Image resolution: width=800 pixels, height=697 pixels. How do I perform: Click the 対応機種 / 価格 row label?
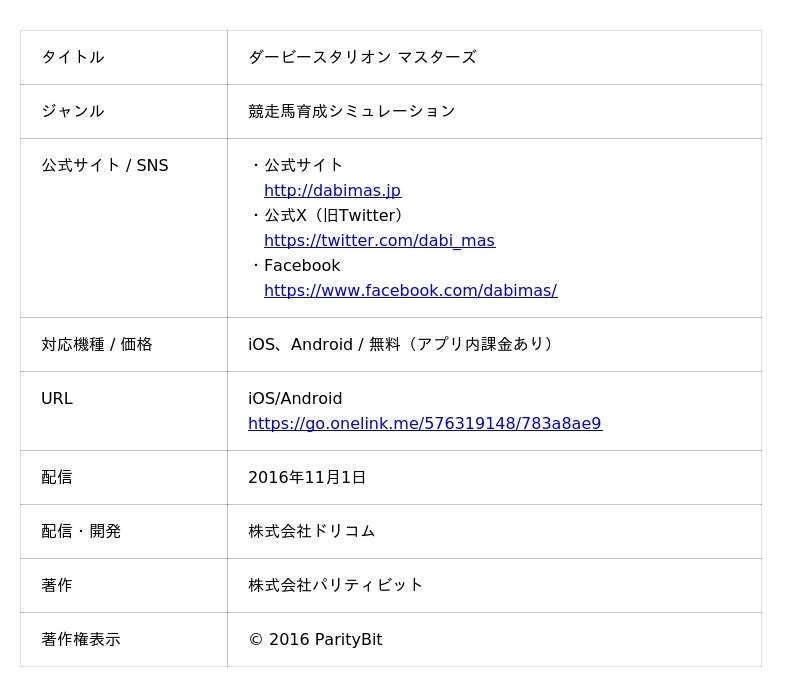(96, 344)
